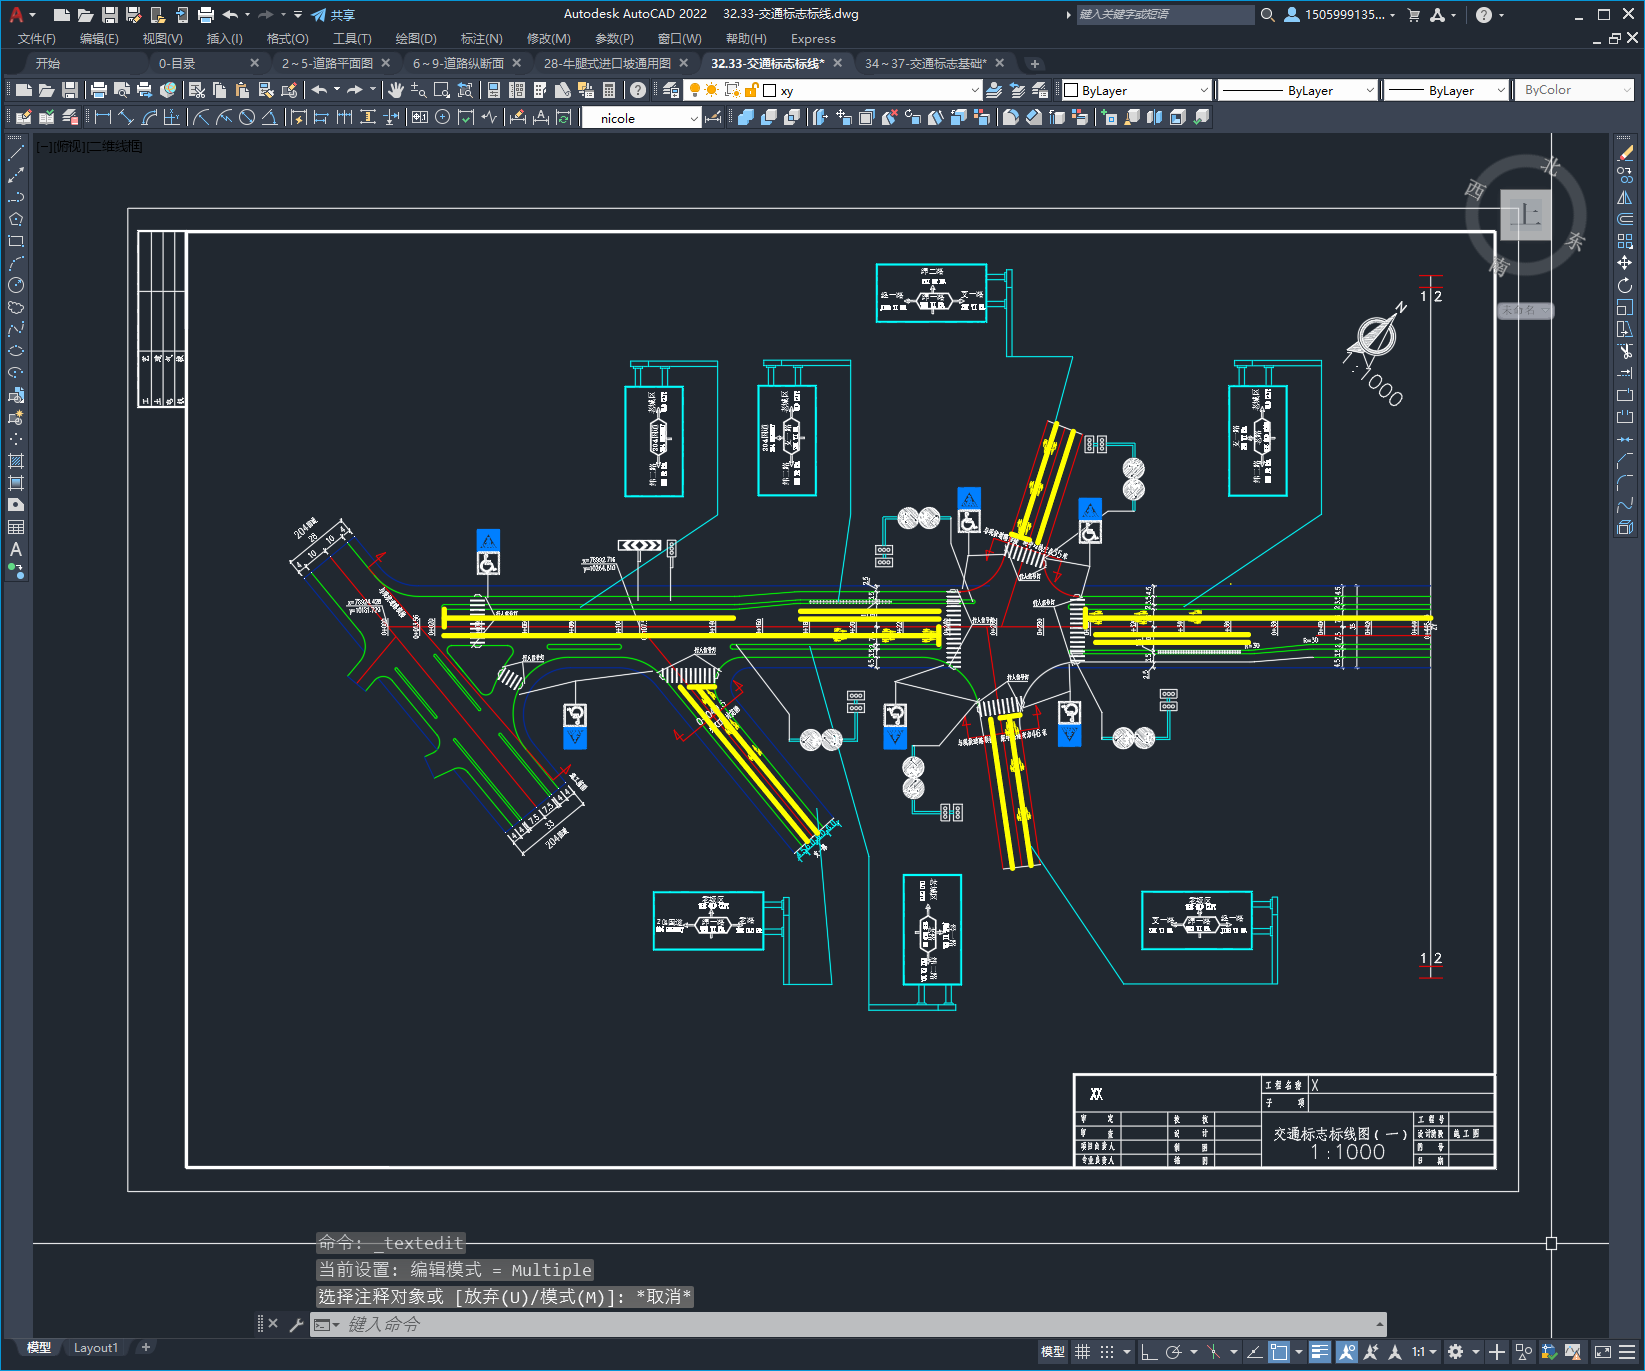This screenshot has width=1645, height=1371.
Task: Select the Move tool in modify toolbar
Action: 1625,263
